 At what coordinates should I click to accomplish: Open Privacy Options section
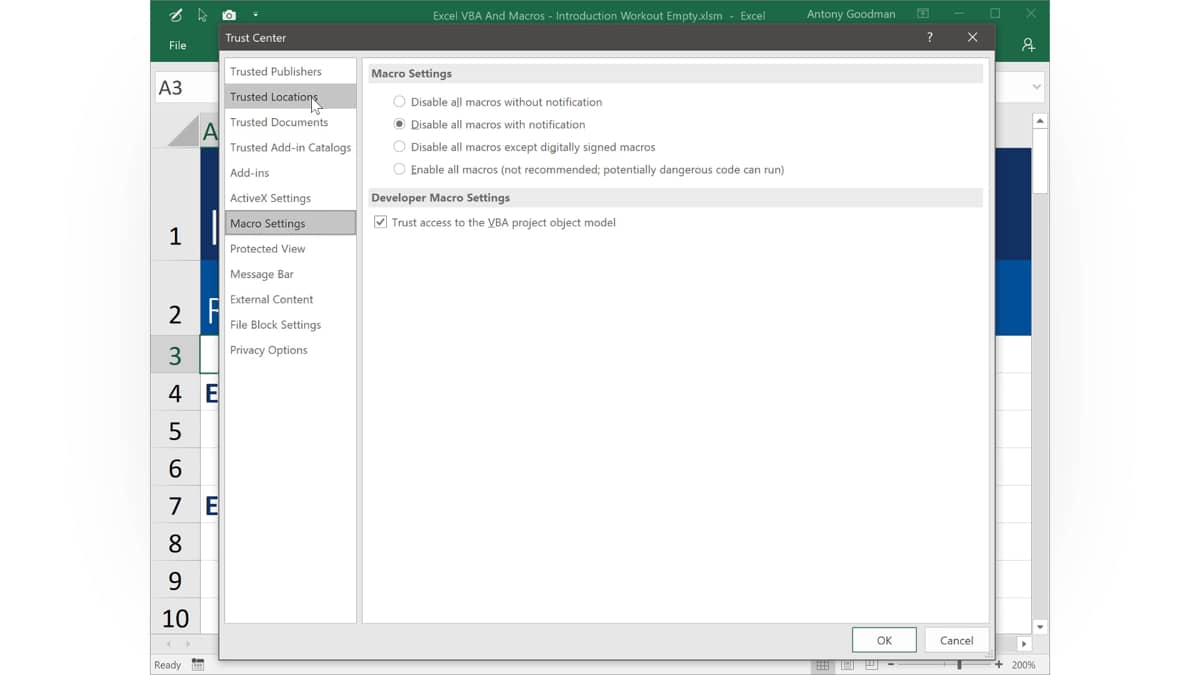tap(290, 350)
